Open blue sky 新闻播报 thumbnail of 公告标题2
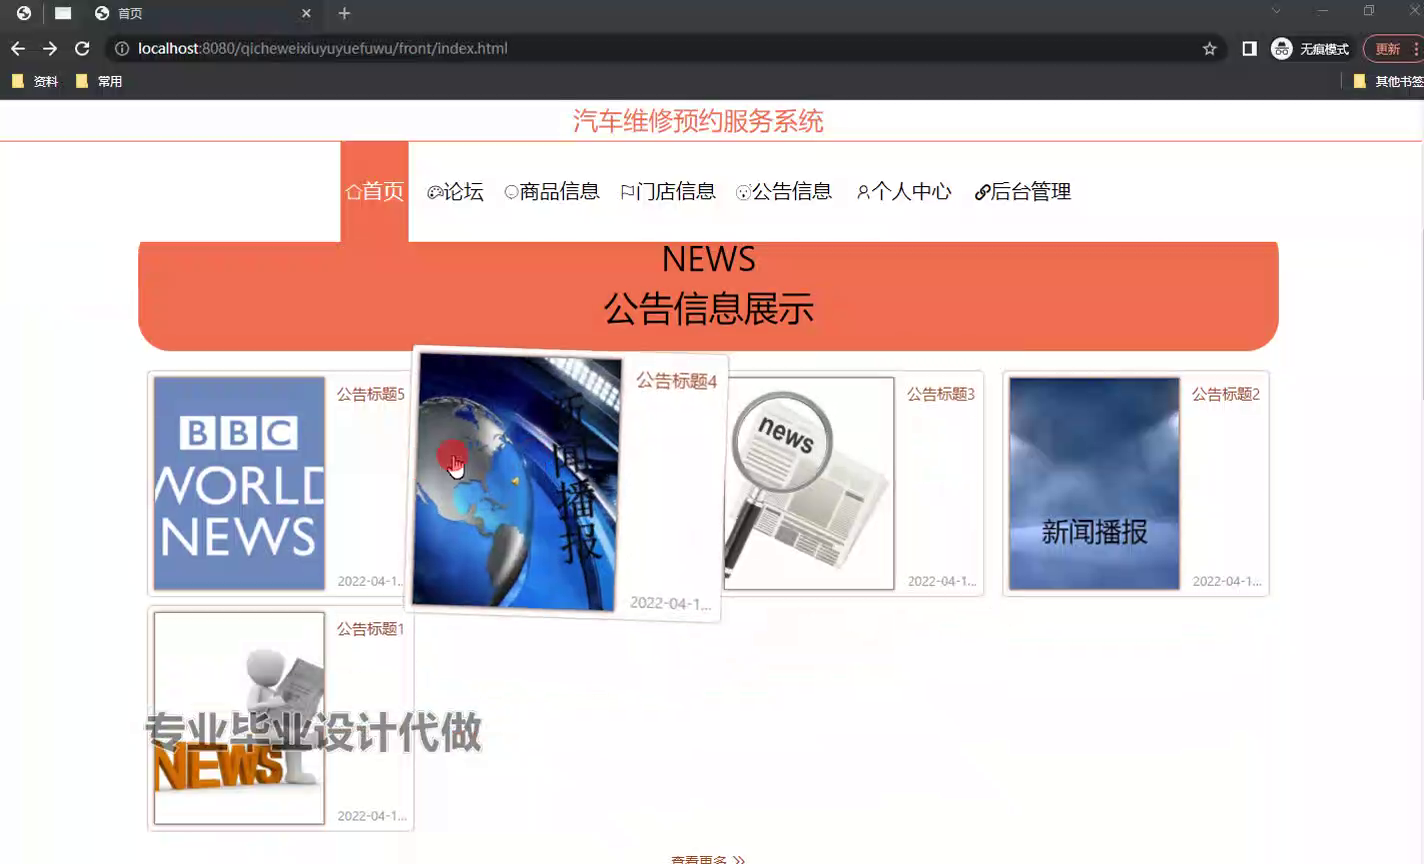The width and height of the screenshot is (1424, 864). (x=1094, y=483)
